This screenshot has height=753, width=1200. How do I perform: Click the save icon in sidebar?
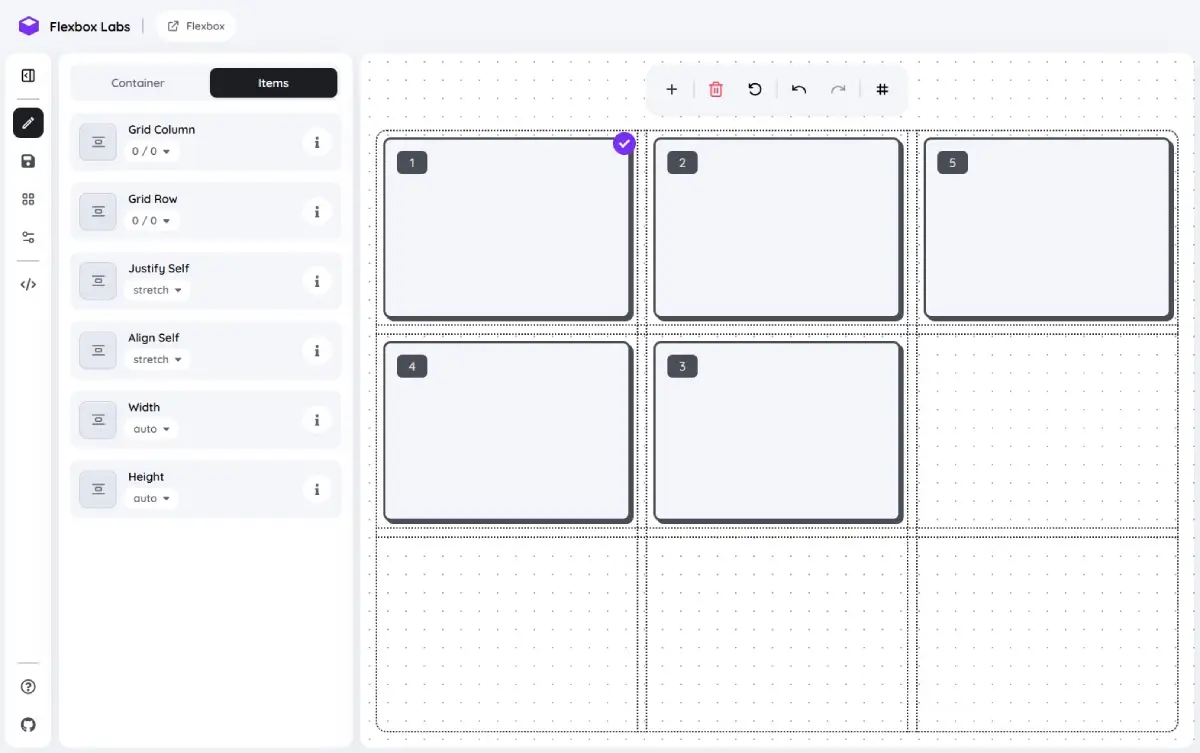pyautogui.click(x=28, y=161)
